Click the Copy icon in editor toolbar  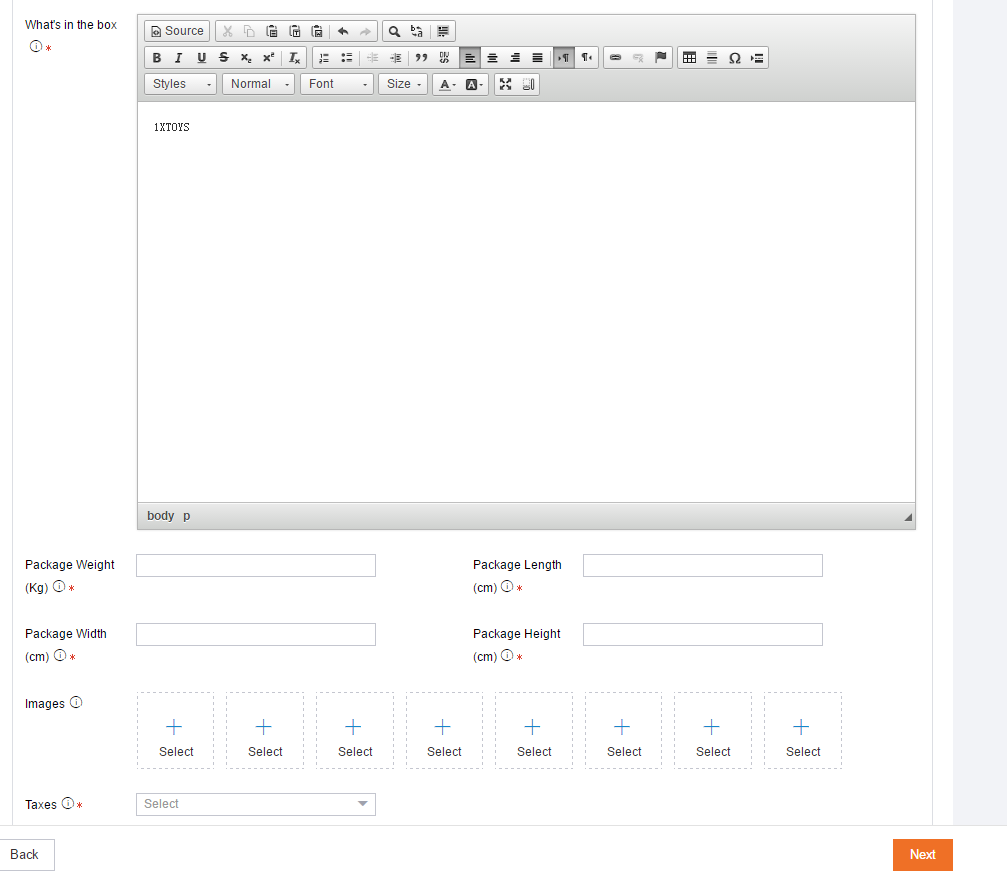(x=249, y=31)
